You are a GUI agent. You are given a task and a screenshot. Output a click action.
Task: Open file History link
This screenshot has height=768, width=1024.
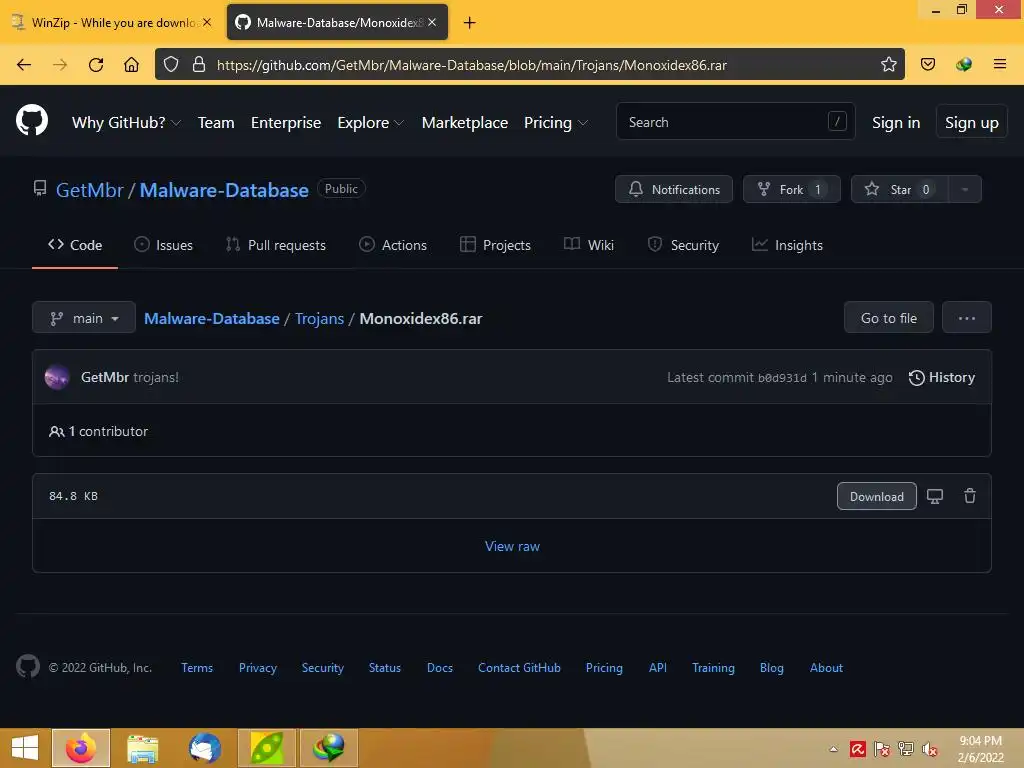pyautogui.click(x=942, y=377)
